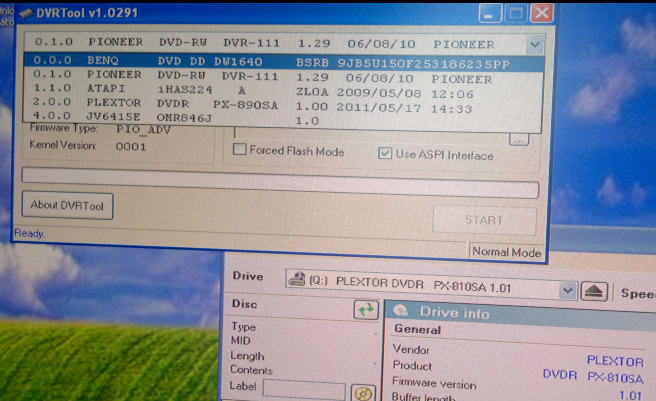Click the MID label in Disc panel
Image resolution: width=656 pixels, height=401 pixels.
click(241, 340)
